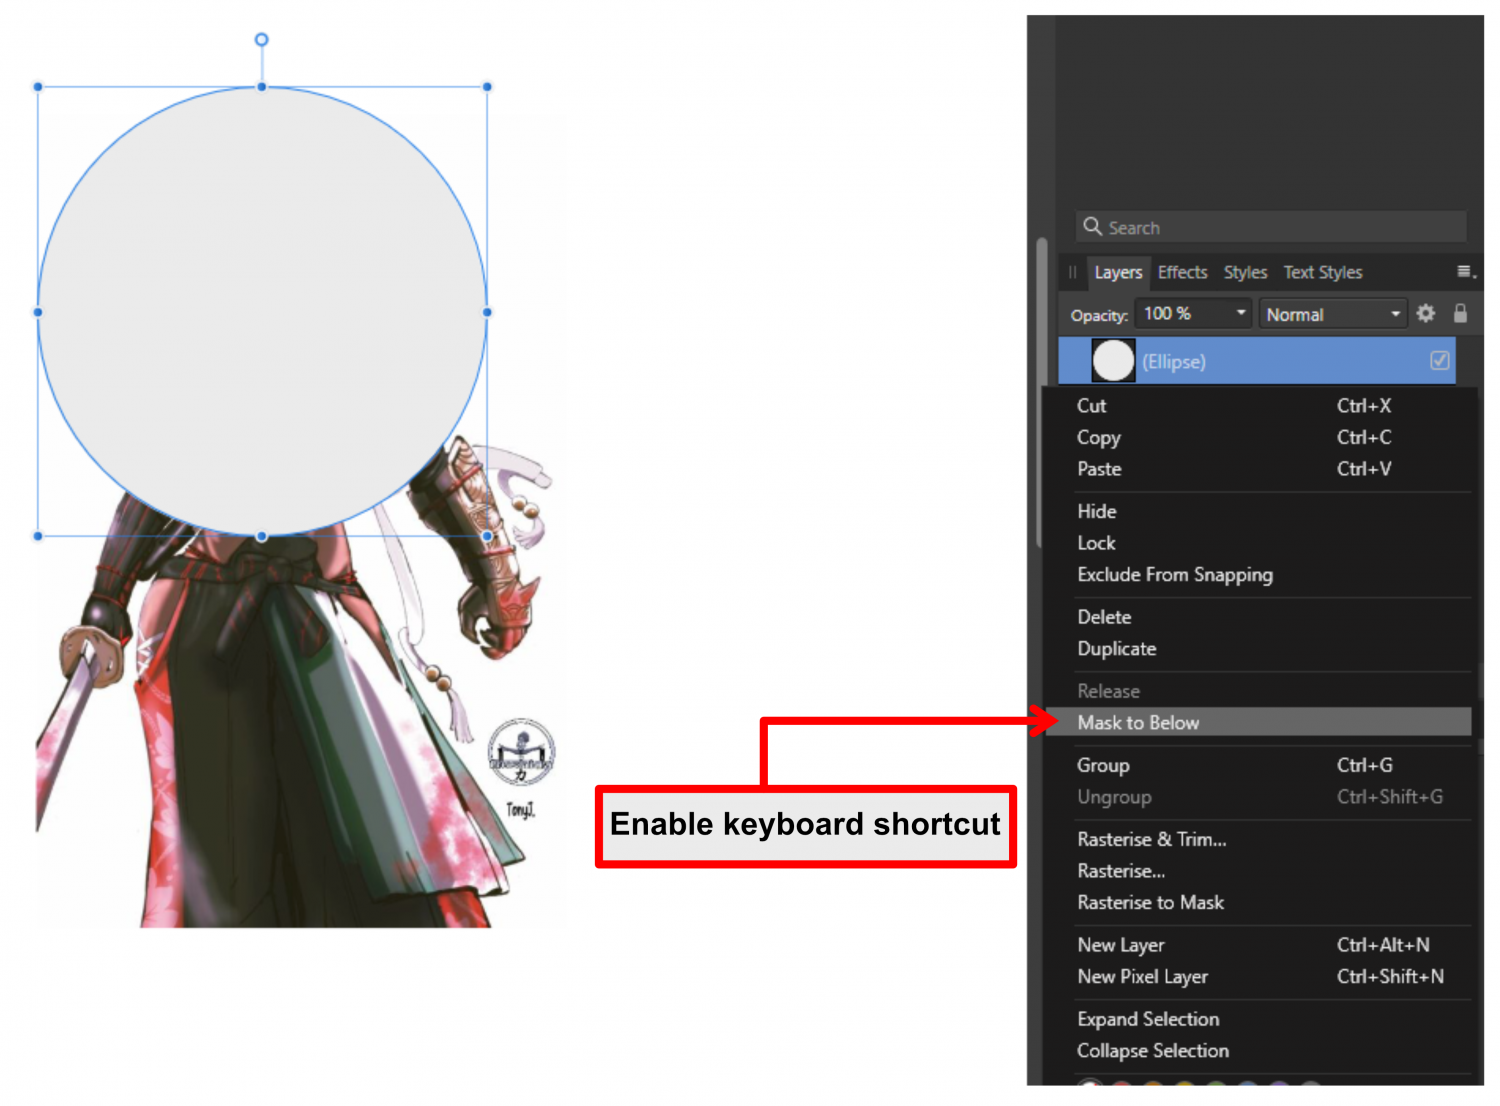Click the Opacity label text
The height and width of the screenshot is (1106, 1500).
coord(1099,315)
